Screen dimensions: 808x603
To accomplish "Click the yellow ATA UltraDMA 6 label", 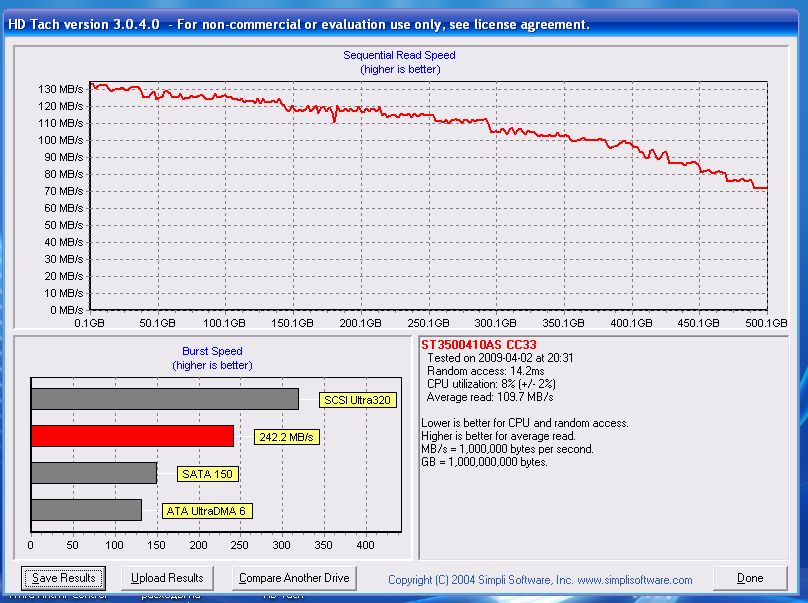I will tap(206, 511).
